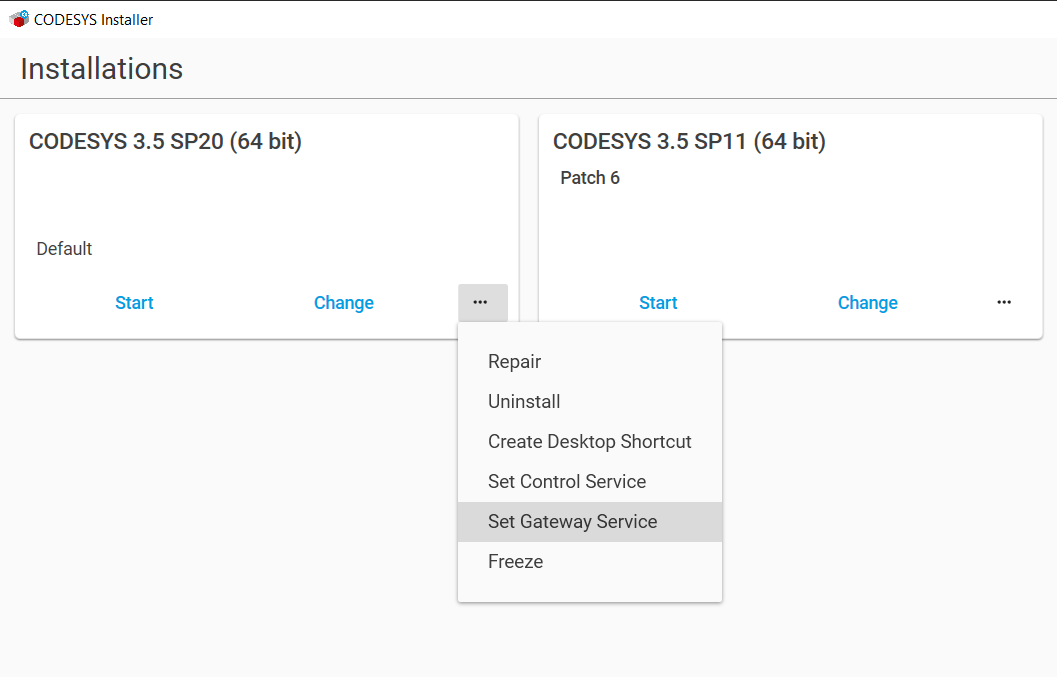Choose Freeze from the context menu
The width and height of the screenshot is (1057, 677).
pyautogui.click(x=515, y=561)
